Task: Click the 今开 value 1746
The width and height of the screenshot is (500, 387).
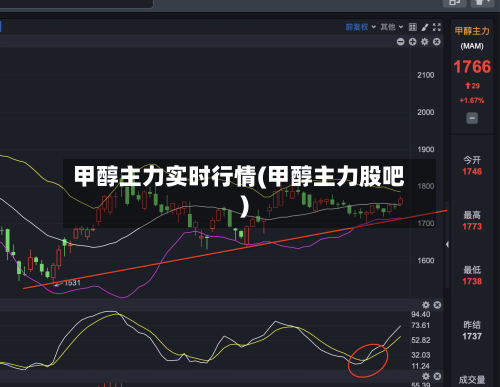Action: 472,172
